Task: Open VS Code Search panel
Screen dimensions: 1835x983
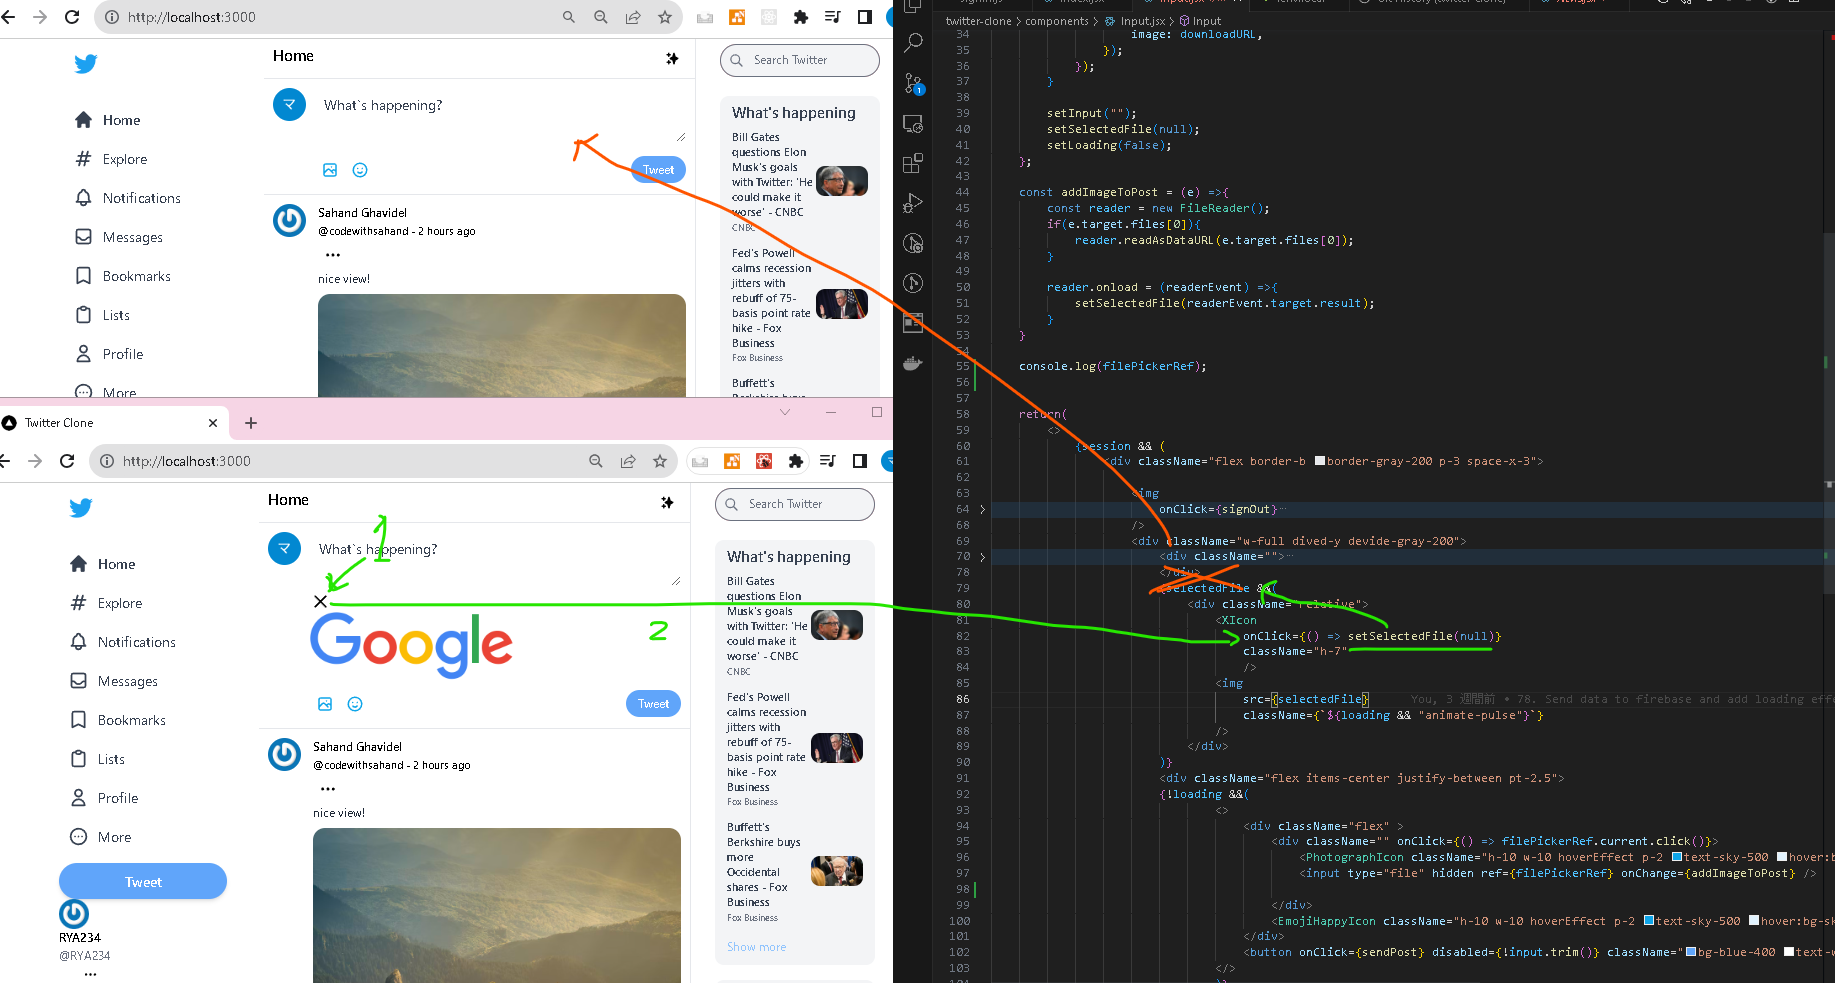Action: (913, 43)
